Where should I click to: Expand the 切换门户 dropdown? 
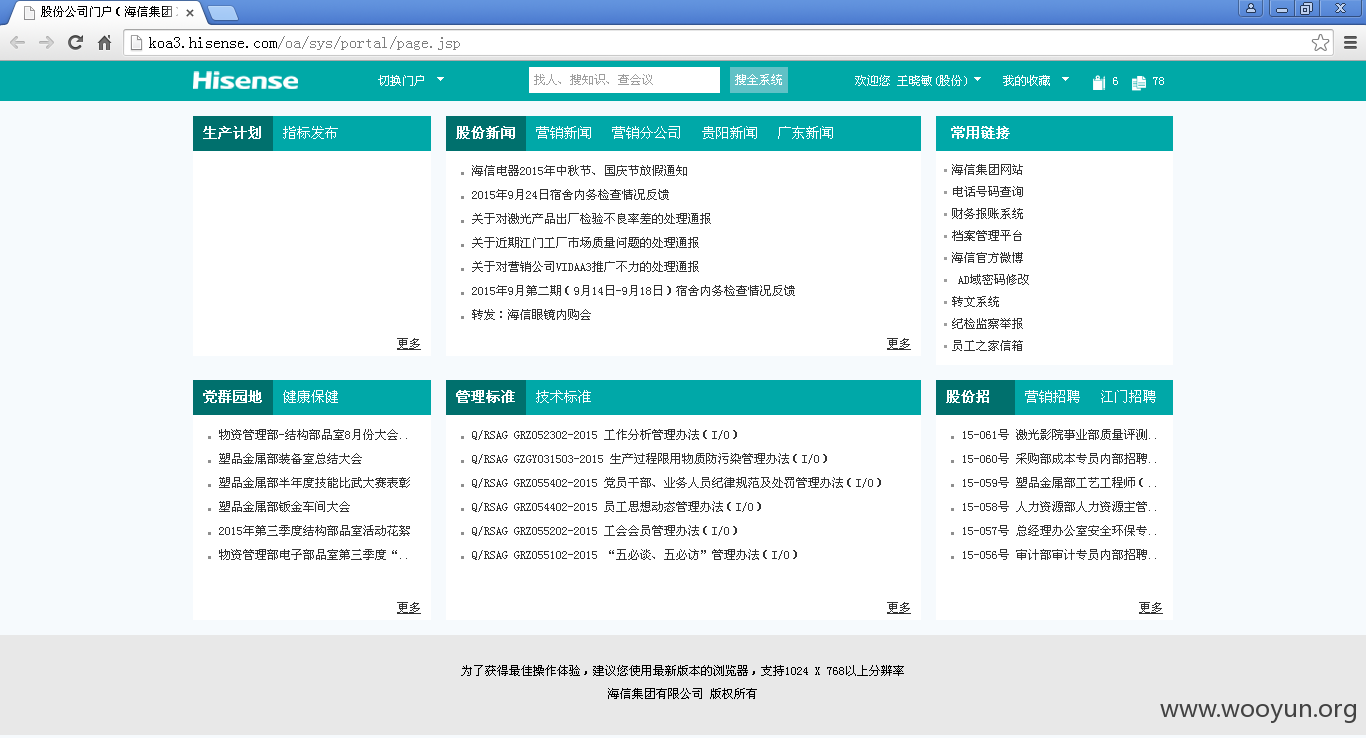[411, 80]
